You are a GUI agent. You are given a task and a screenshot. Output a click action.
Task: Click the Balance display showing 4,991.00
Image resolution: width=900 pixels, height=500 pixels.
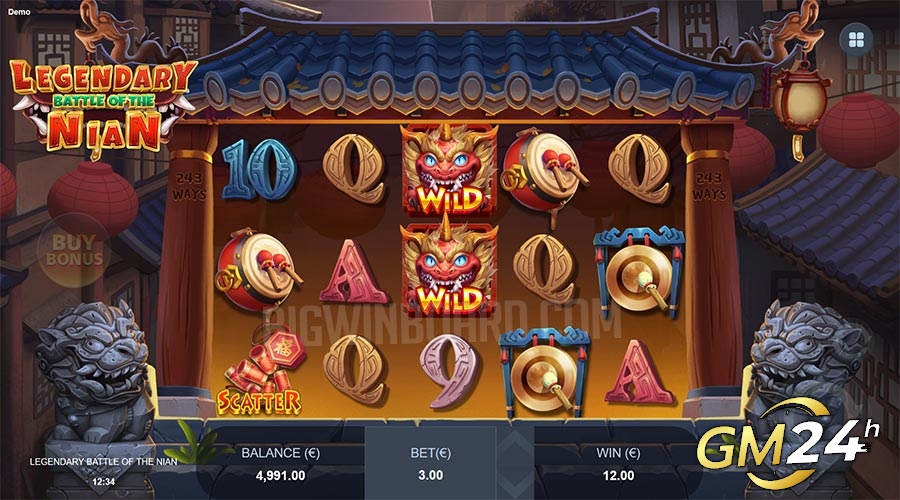click(x=280, y=464)
